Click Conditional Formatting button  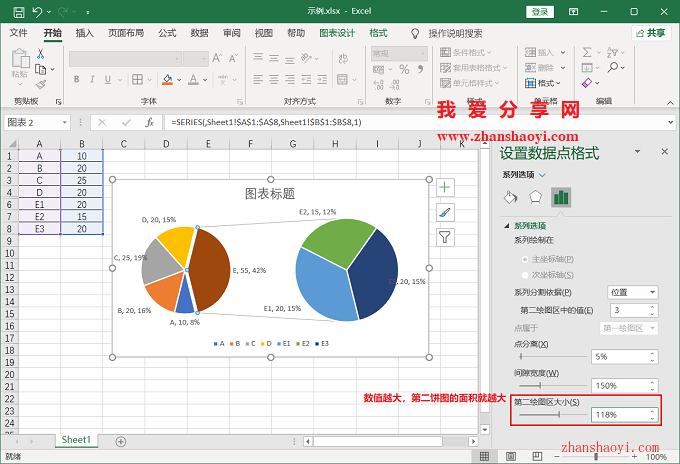point(466,52)
